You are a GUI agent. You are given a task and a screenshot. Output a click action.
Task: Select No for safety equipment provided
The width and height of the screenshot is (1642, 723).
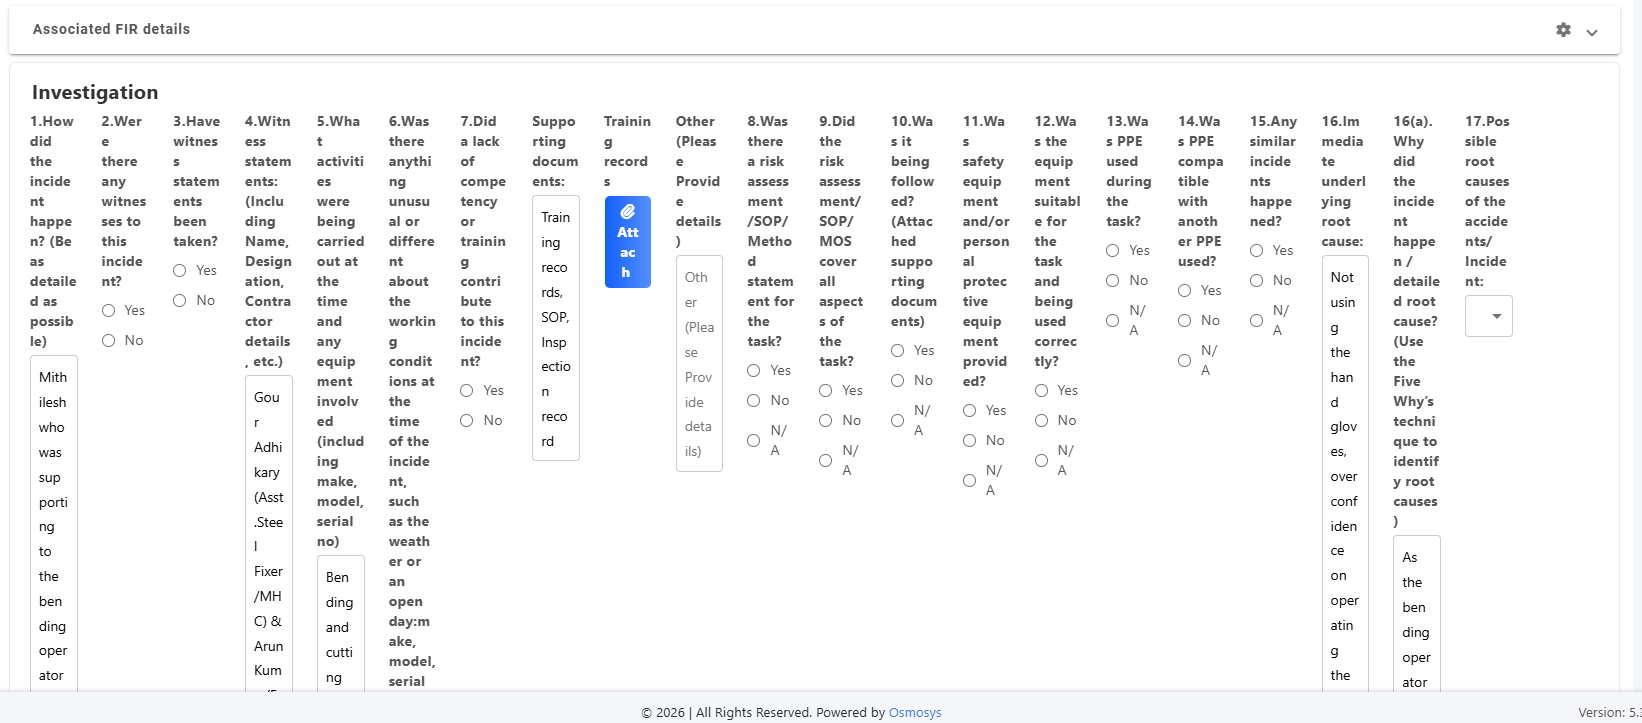[970, 441]
